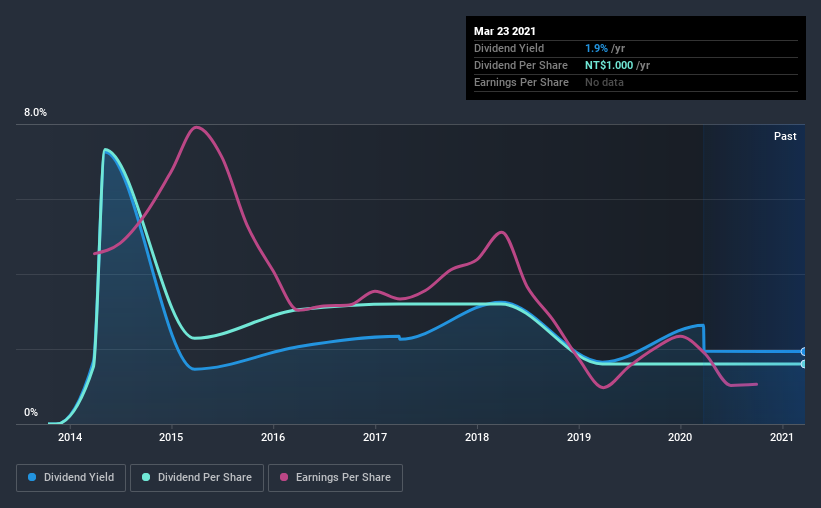The image size is (821, 508).
Task: Click the blue Dividend Yield legend dot
Action: [x=32, y=477]
